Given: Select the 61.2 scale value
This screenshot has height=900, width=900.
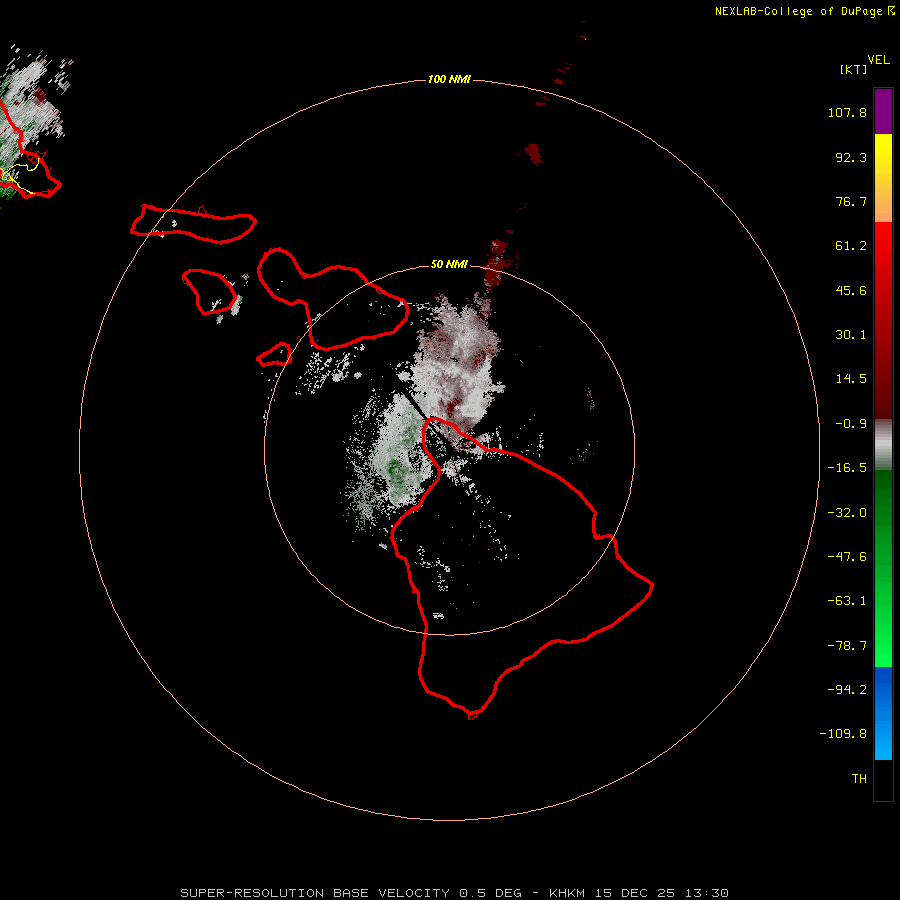Looking at the screenshot, I should pos(851,246).
